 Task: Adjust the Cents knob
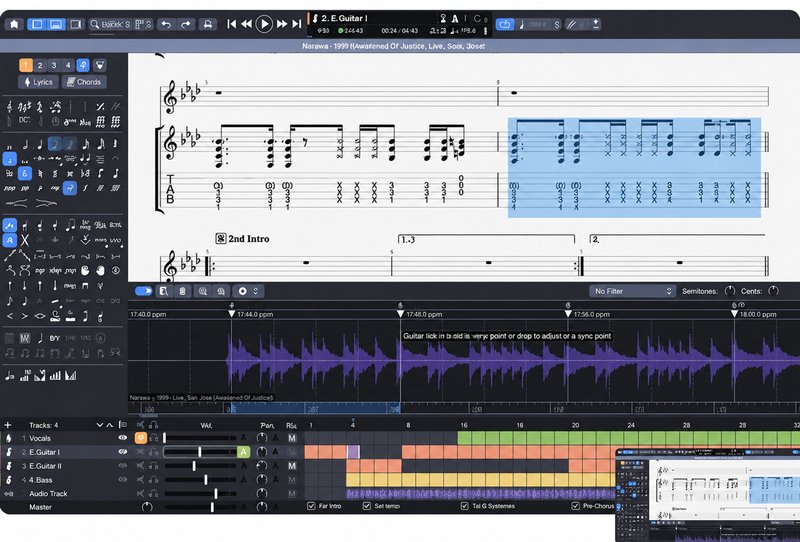coord(773,291)
